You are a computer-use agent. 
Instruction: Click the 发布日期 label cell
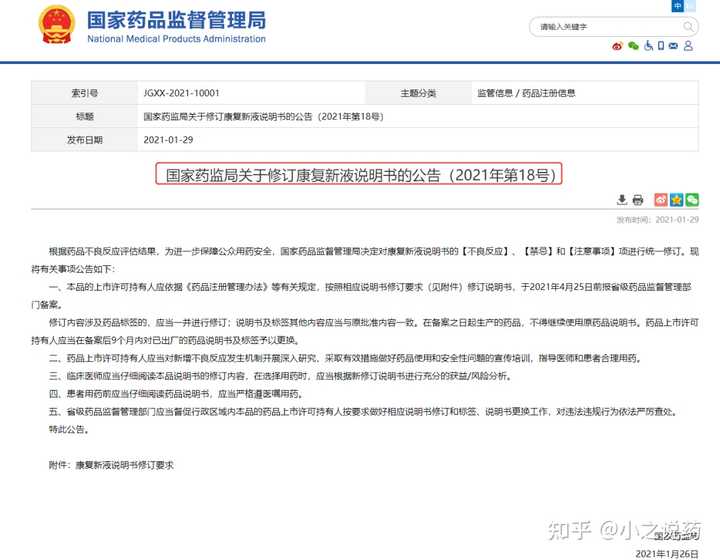point(84,140)
